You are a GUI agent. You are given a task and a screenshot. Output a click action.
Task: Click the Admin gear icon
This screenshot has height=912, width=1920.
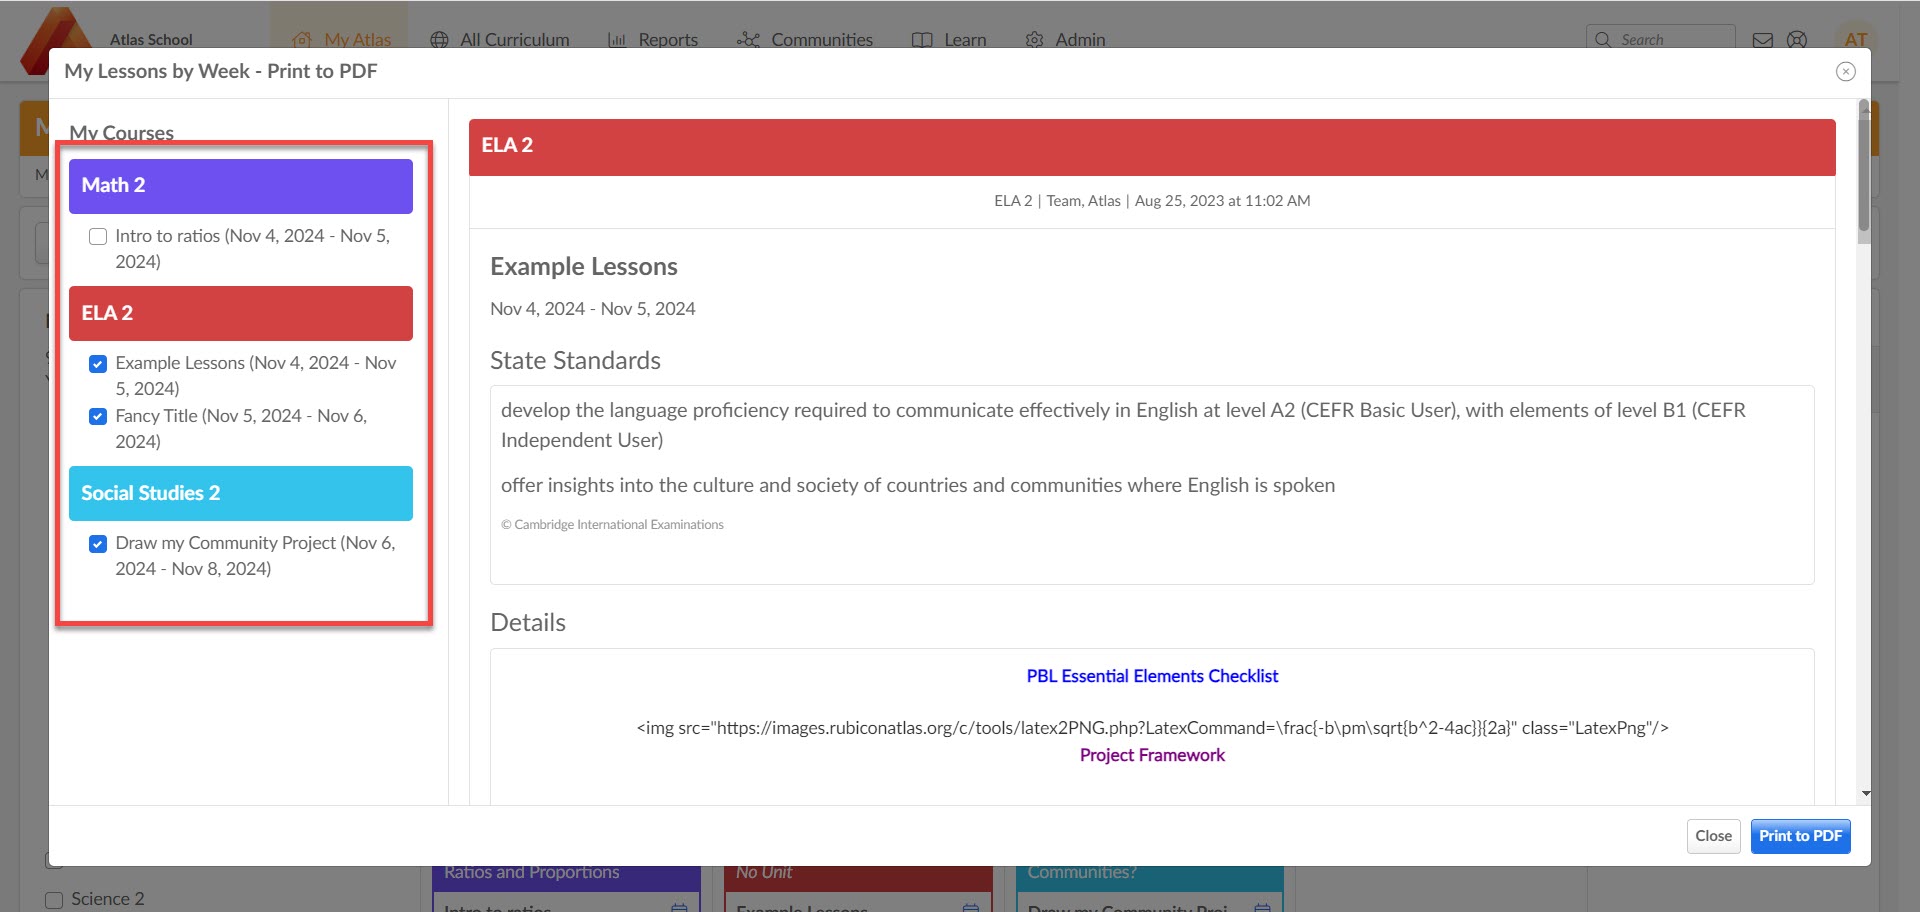1034,40
